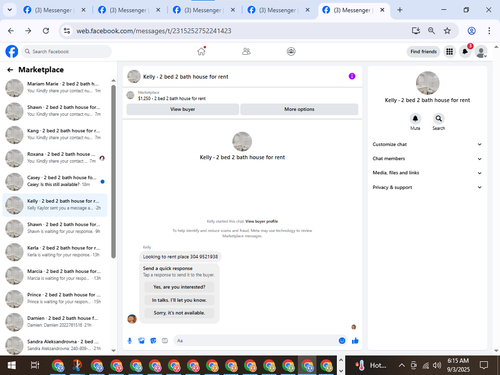Send a thumbs-up like

[x=355, y=340]
